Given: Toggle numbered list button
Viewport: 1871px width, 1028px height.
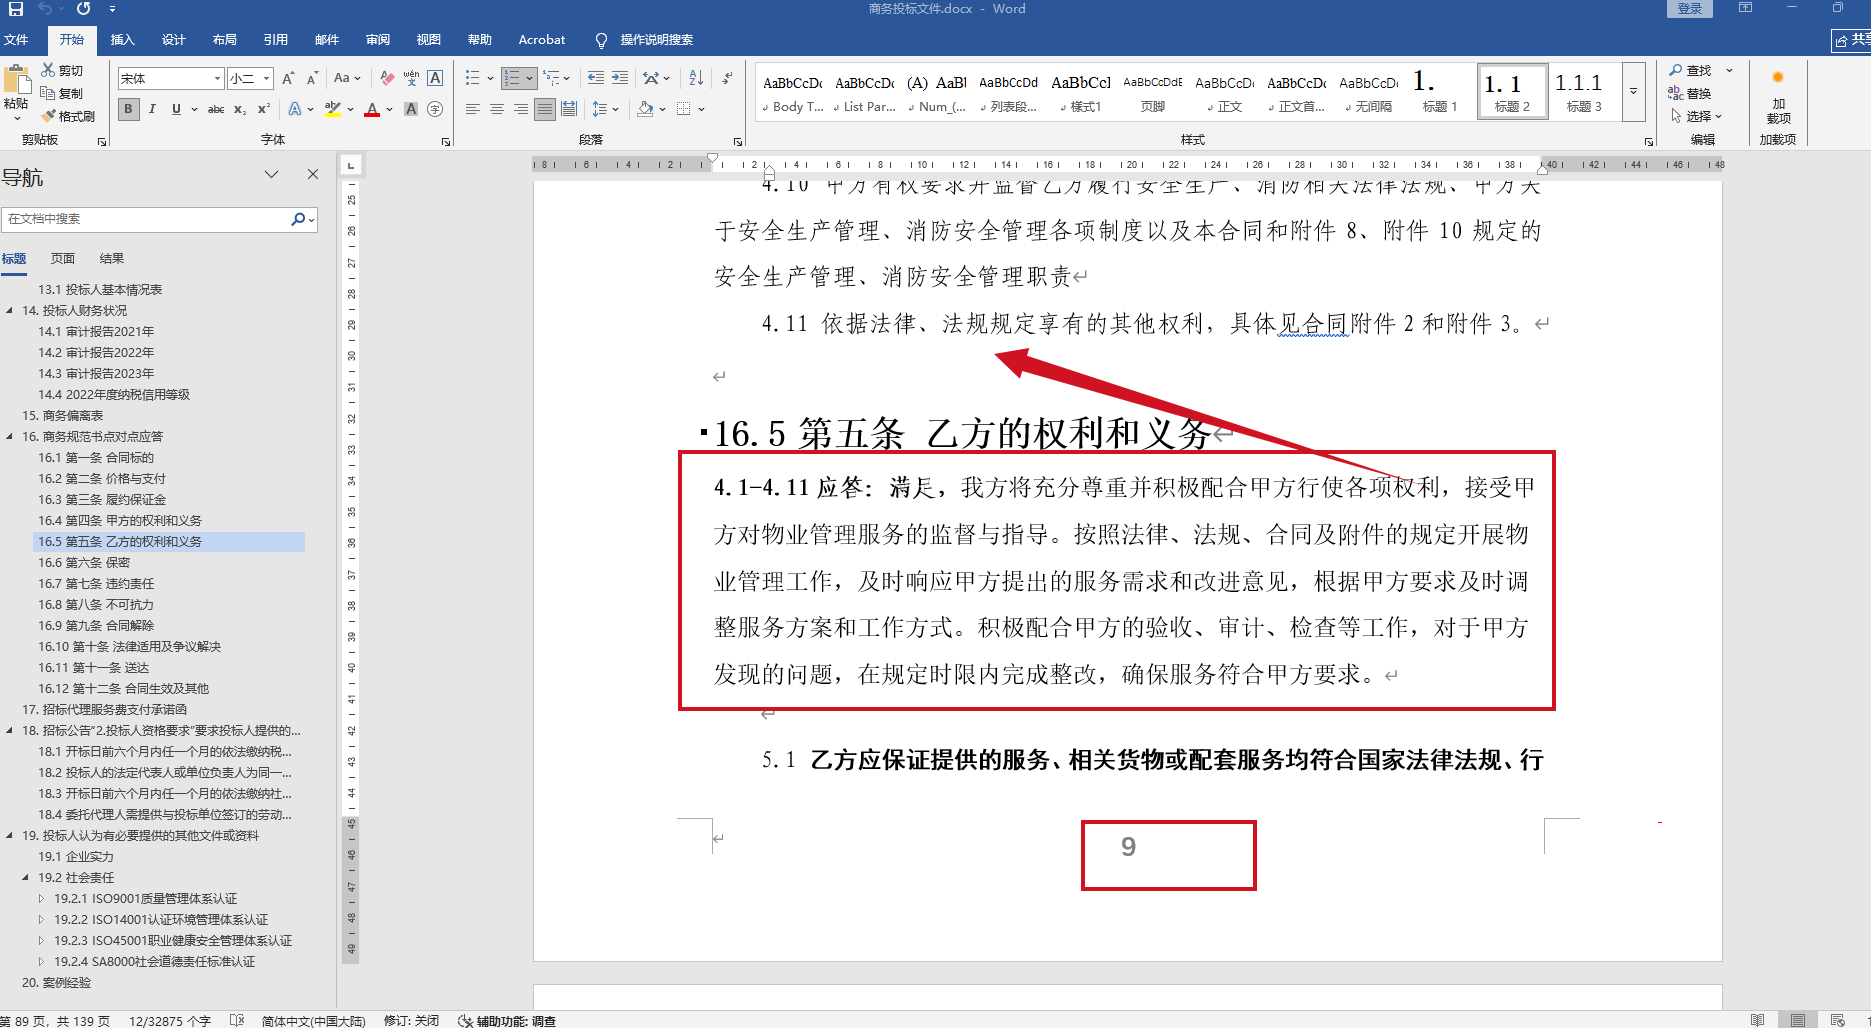Looking at the screenshot, I should click(x=513, y=78).
